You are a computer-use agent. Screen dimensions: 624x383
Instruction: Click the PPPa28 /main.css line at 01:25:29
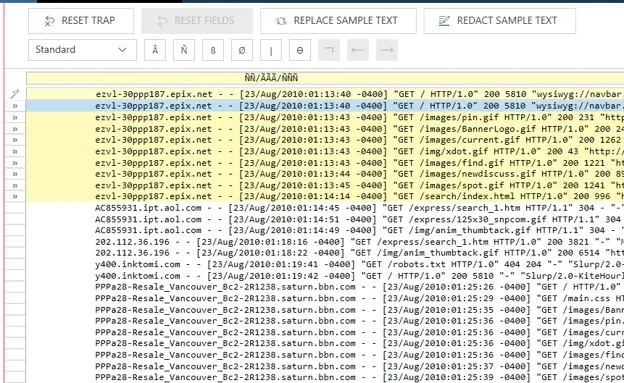click(325, 298)
